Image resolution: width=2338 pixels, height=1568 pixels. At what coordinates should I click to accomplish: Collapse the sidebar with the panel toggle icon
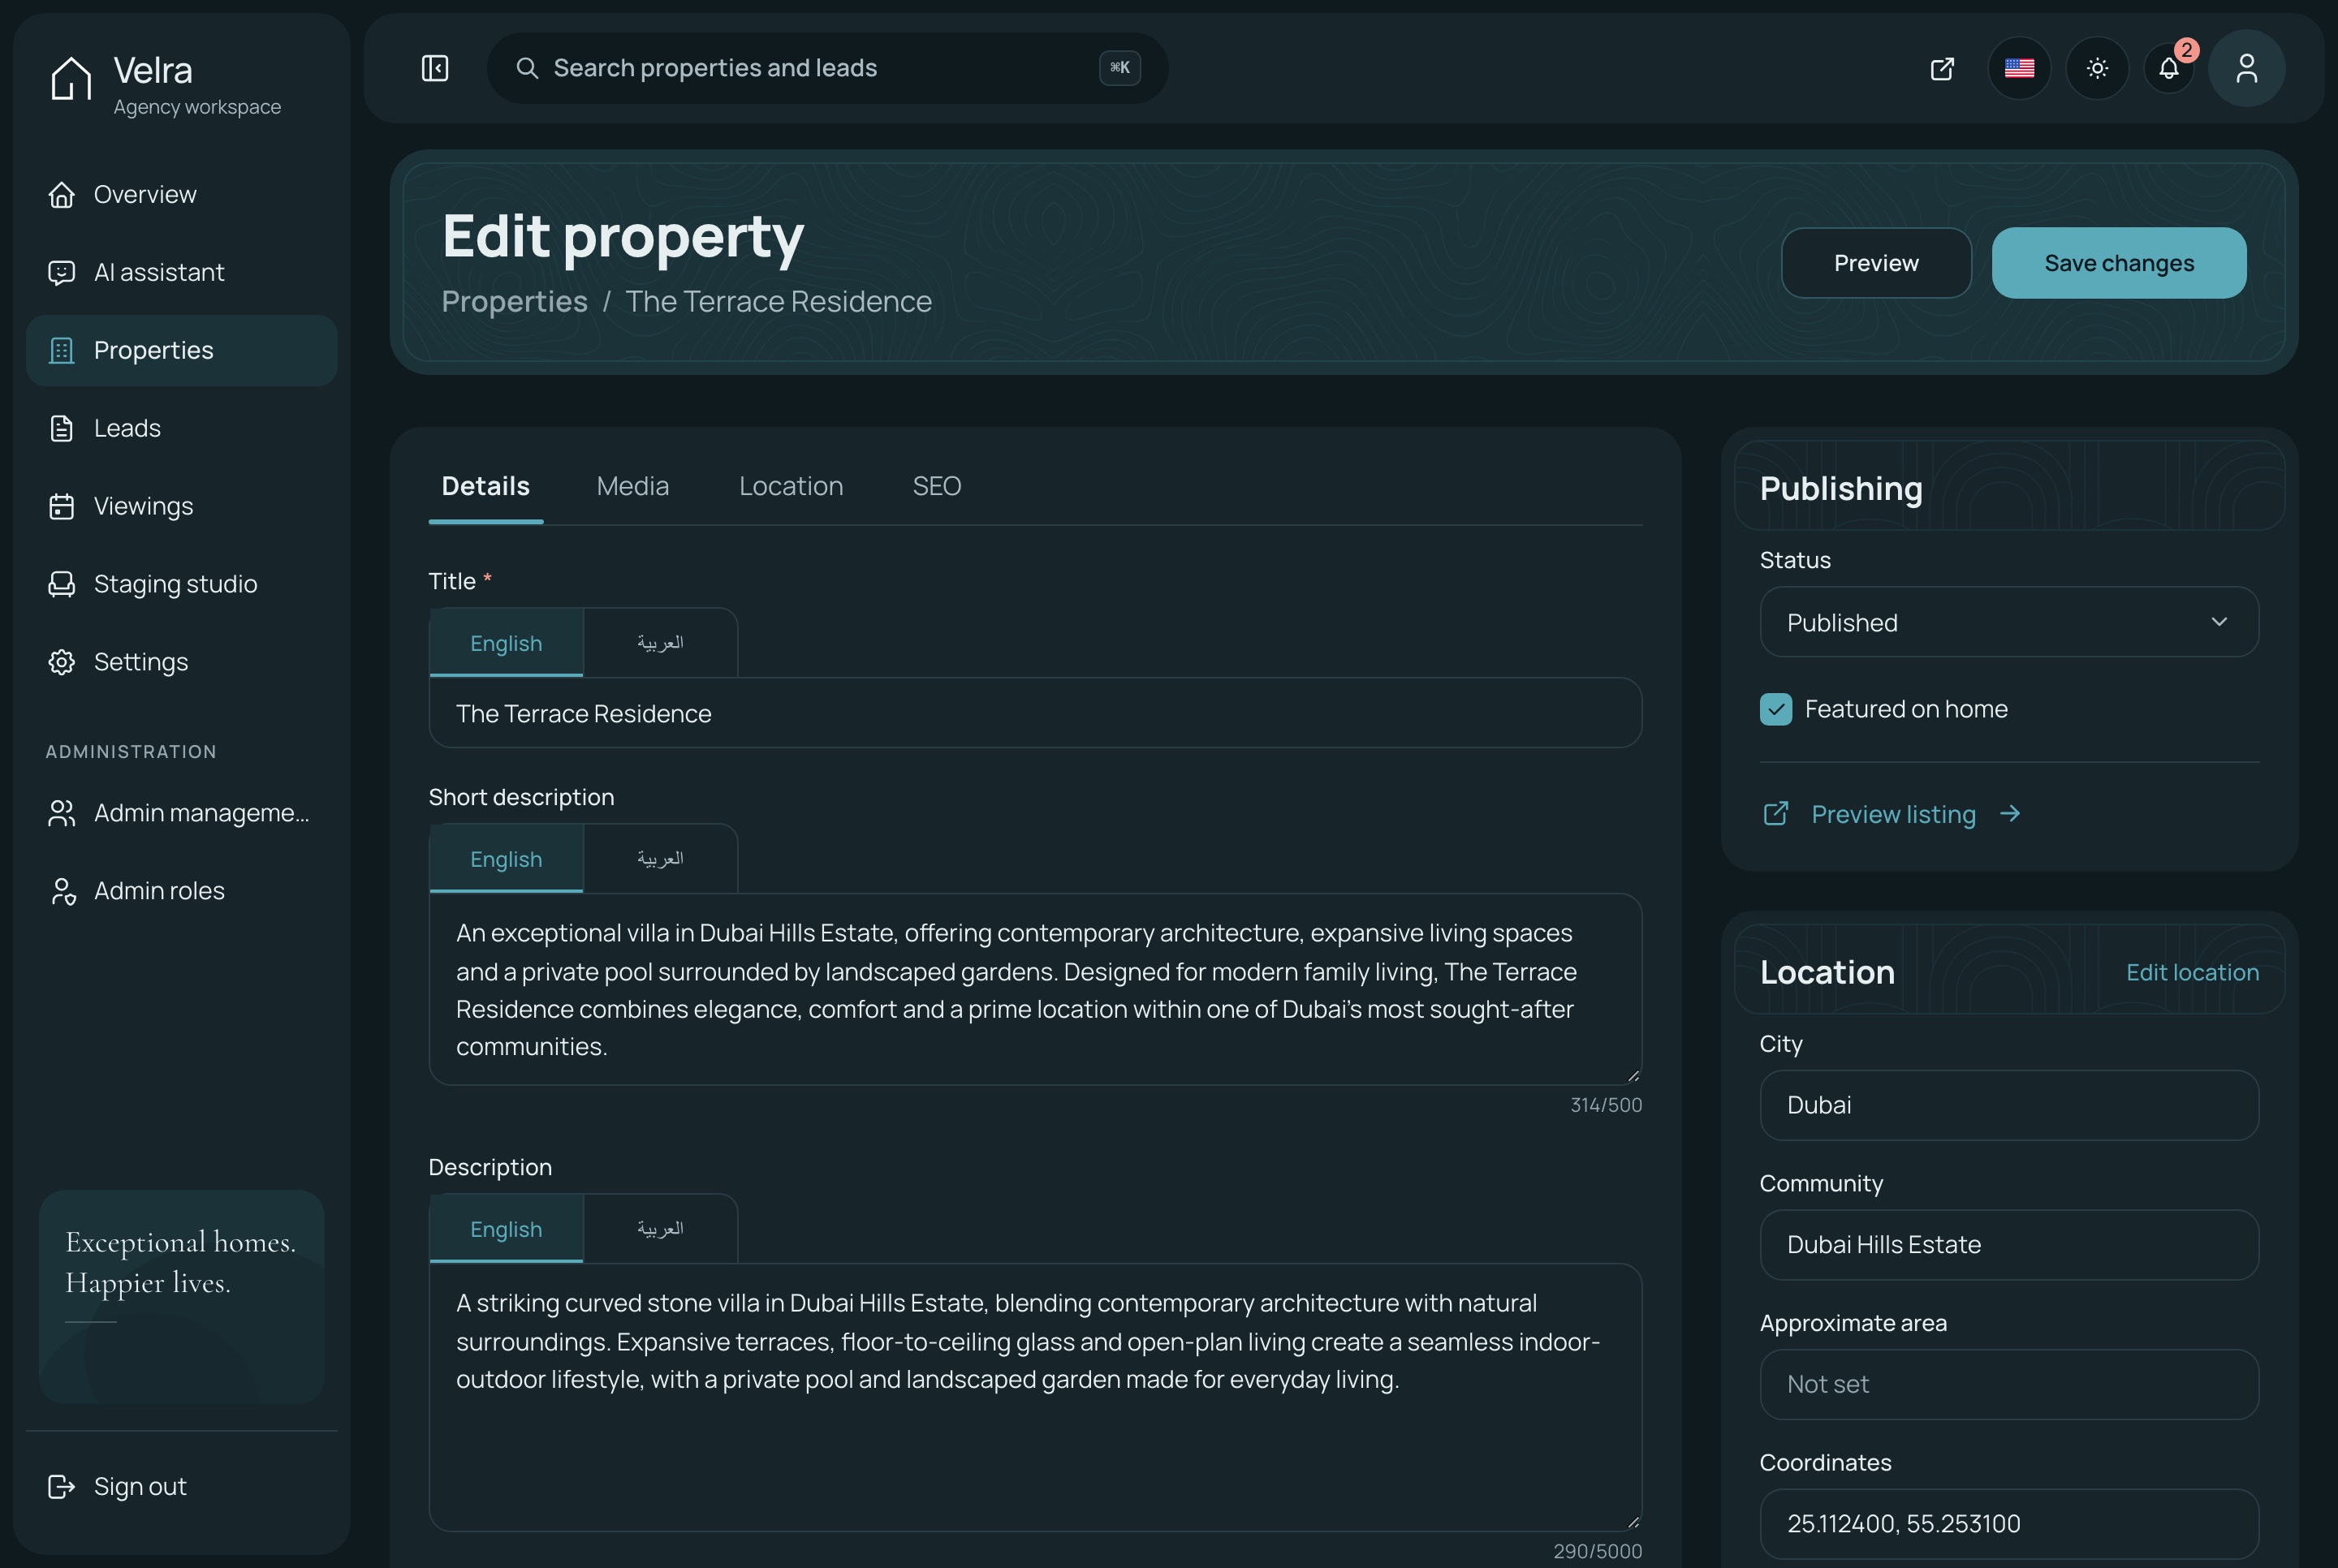coord(435,68)
